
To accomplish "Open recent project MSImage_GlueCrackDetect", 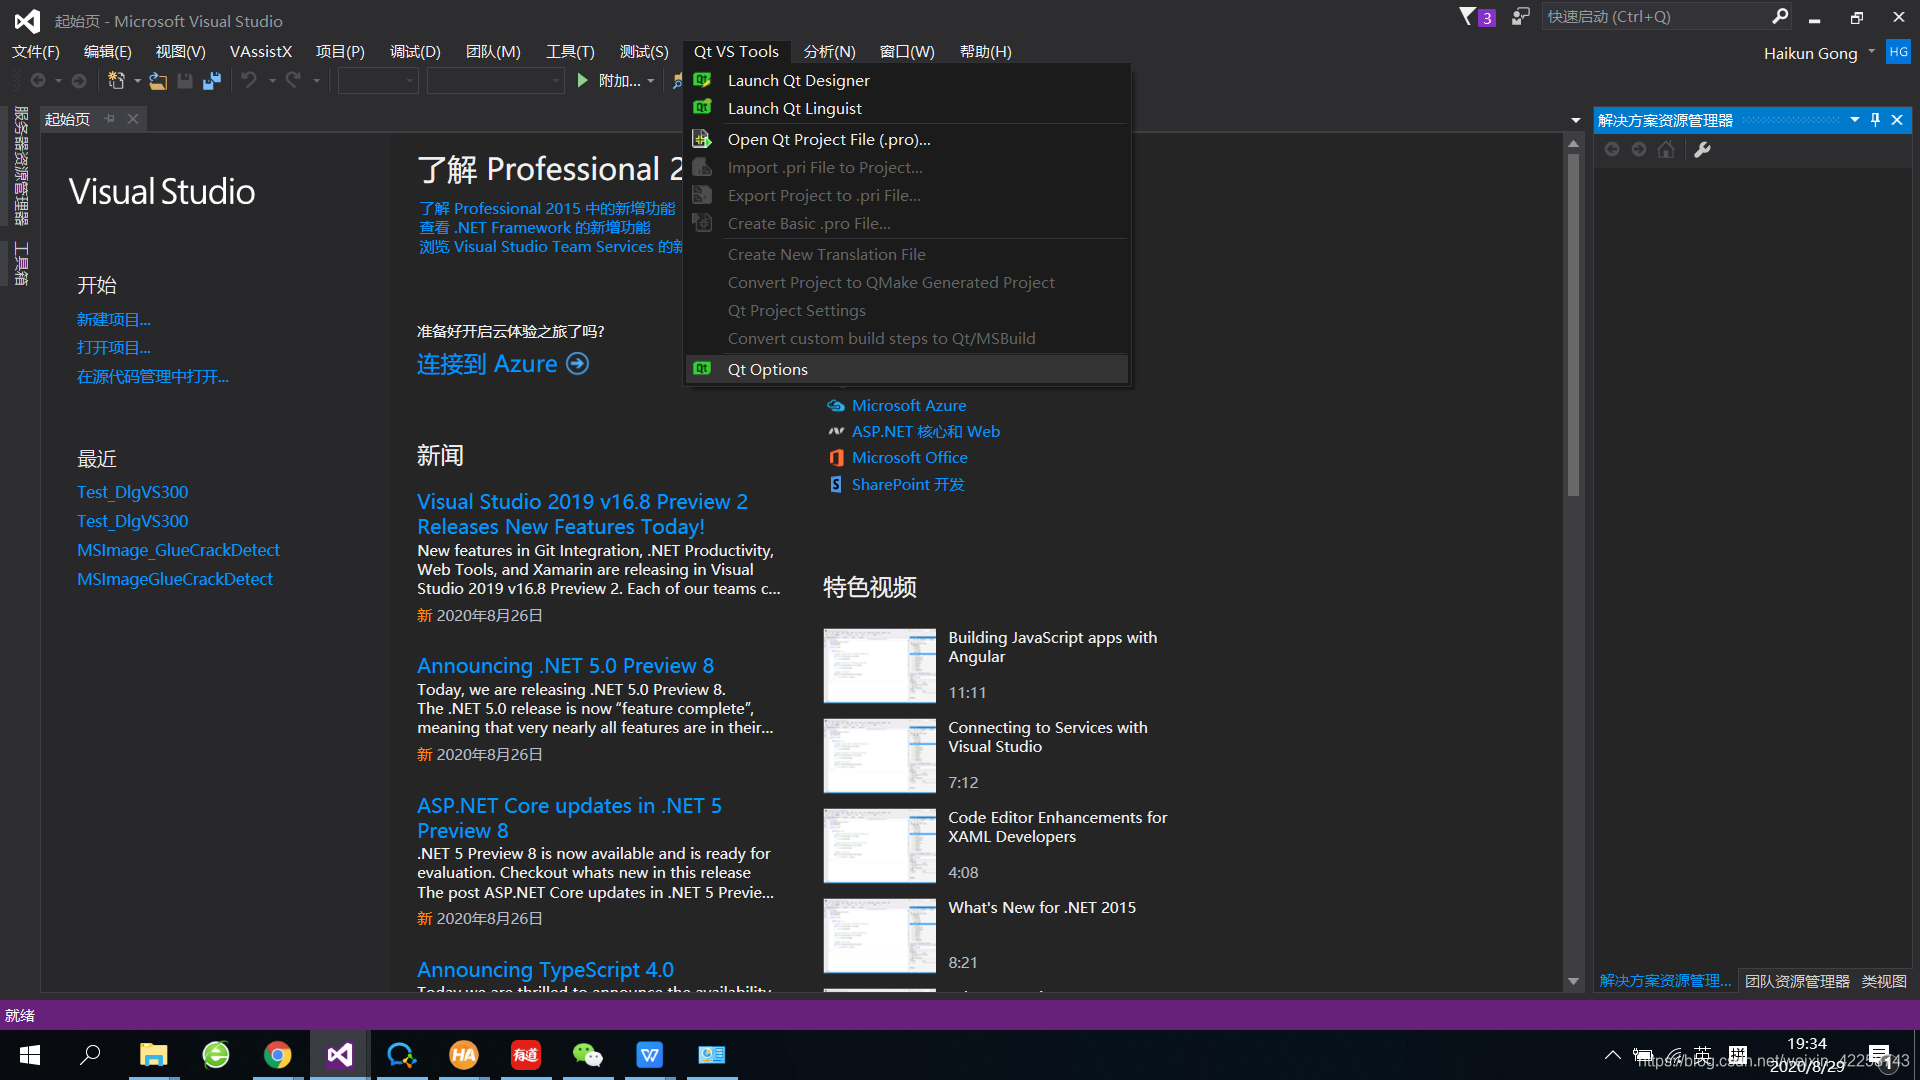I will [x=178, y=550].
